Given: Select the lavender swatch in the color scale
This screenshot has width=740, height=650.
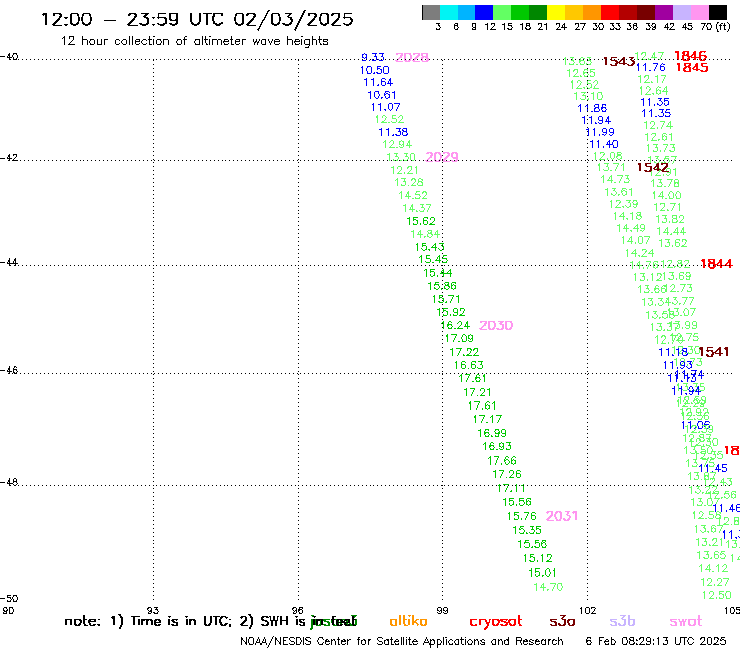Looking at the screenshot, I should (x=681, y=12).
